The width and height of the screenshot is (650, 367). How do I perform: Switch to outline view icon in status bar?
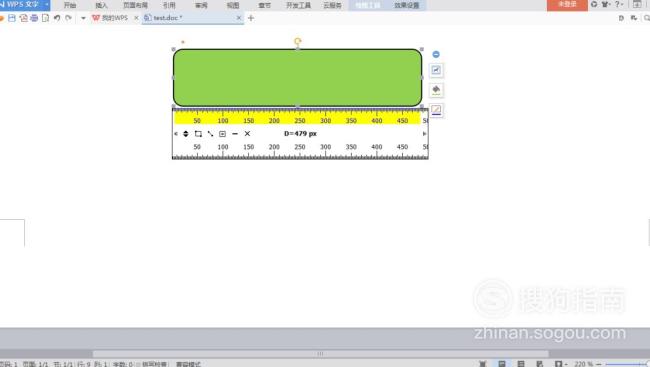[x=521, y=364]
